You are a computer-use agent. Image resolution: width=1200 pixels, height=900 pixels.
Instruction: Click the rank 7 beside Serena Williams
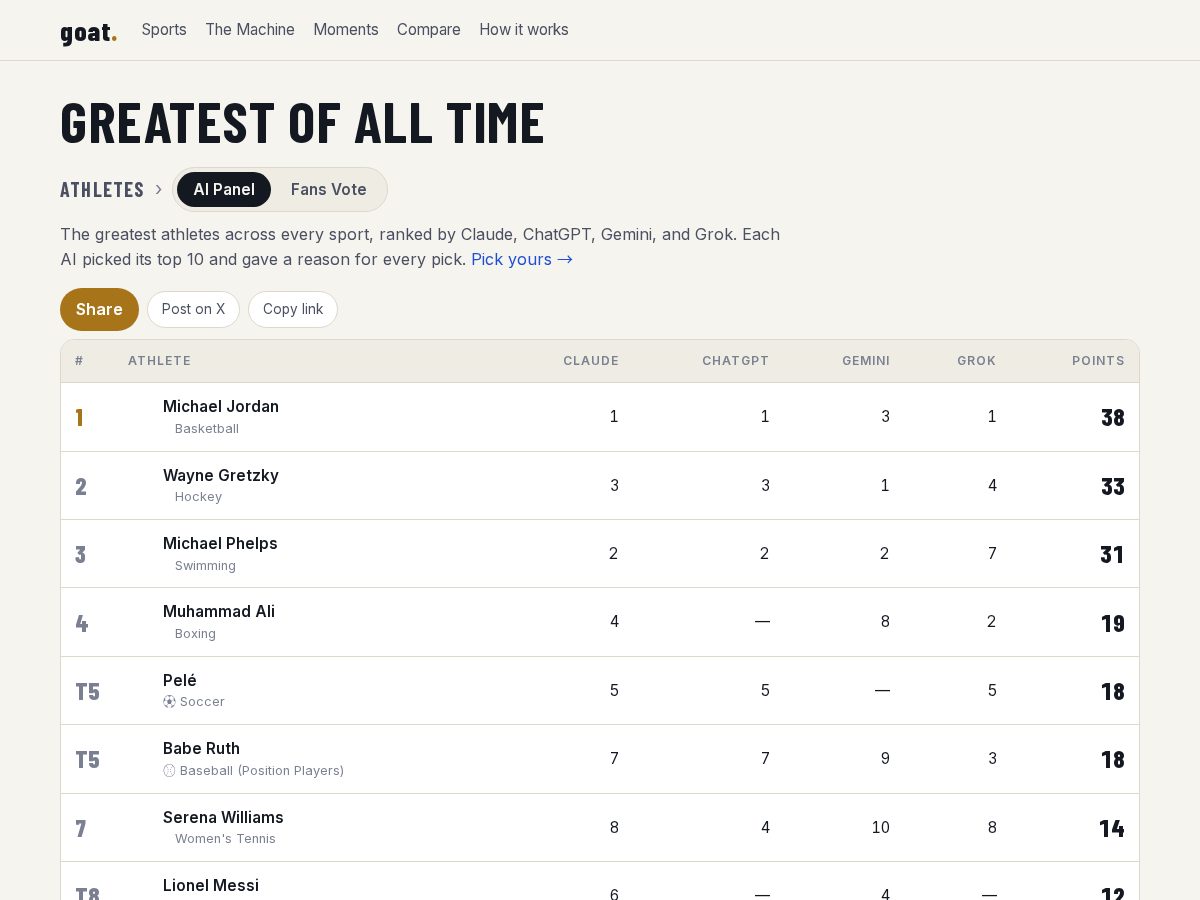pyautogui.click(x=81, y=829)
